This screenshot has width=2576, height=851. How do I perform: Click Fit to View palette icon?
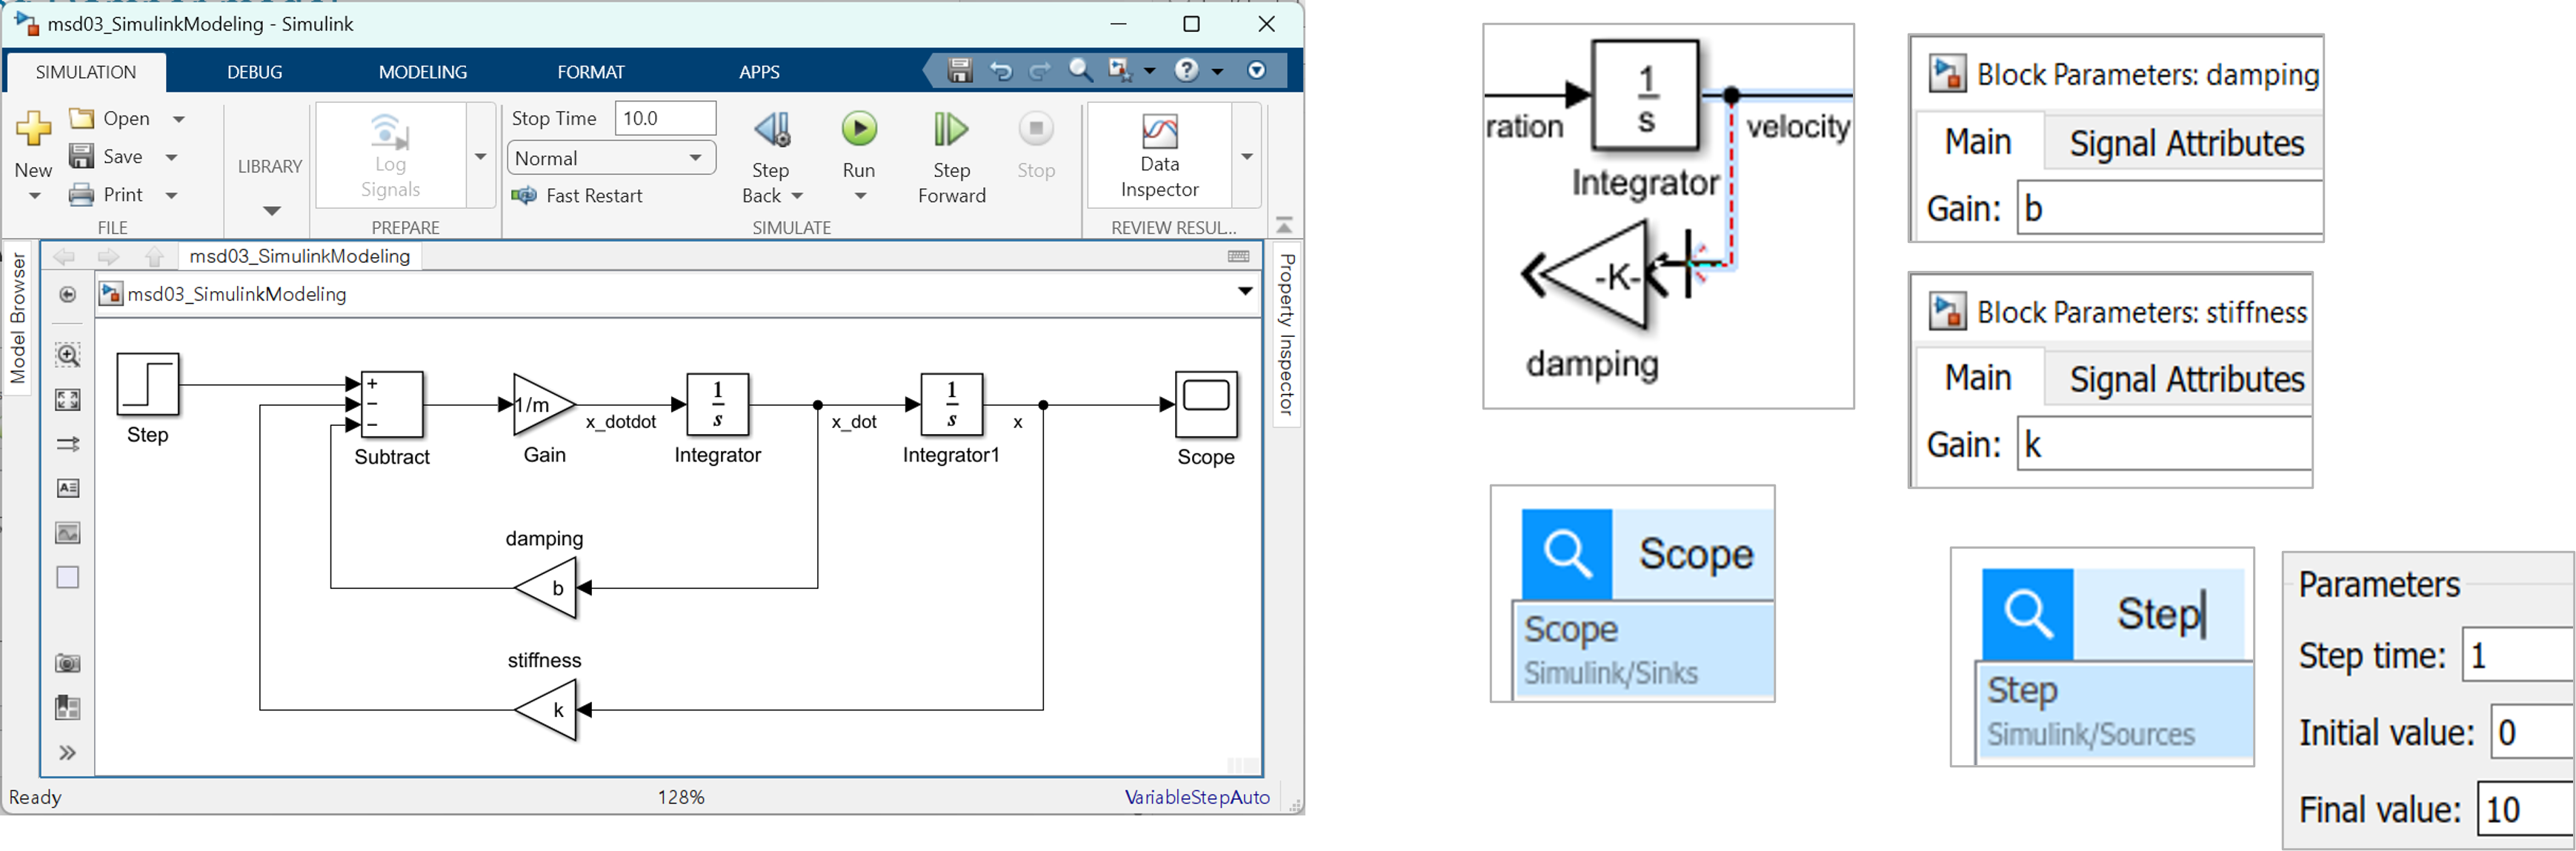pyautogui.click(x=68, y=400)
